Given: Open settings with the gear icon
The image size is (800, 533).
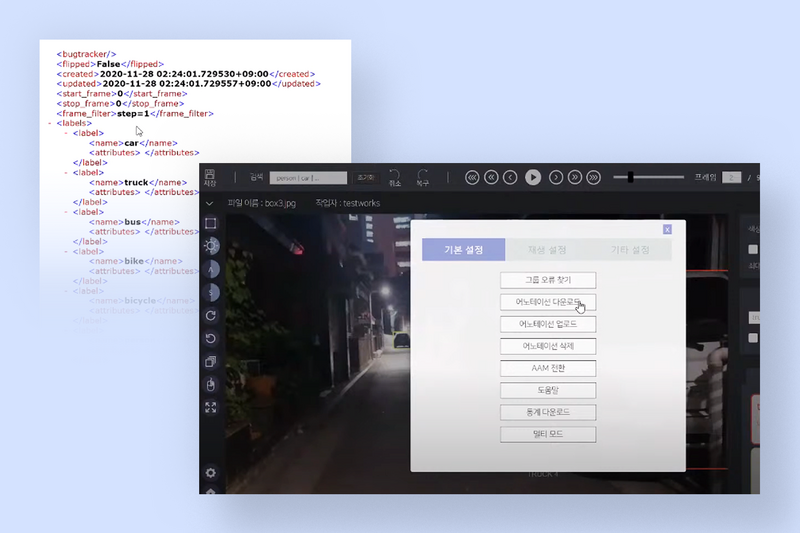Looking at the screenshot, I should coord(211,472).
